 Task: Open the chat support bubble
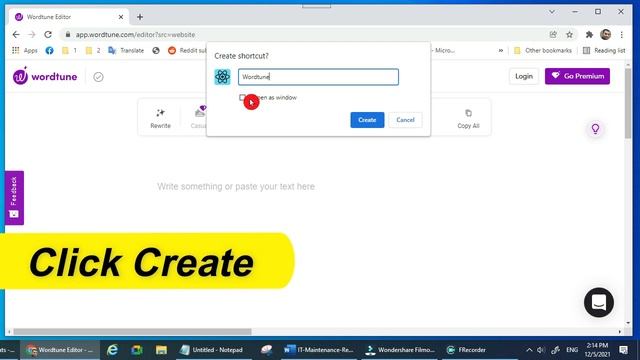599,302
